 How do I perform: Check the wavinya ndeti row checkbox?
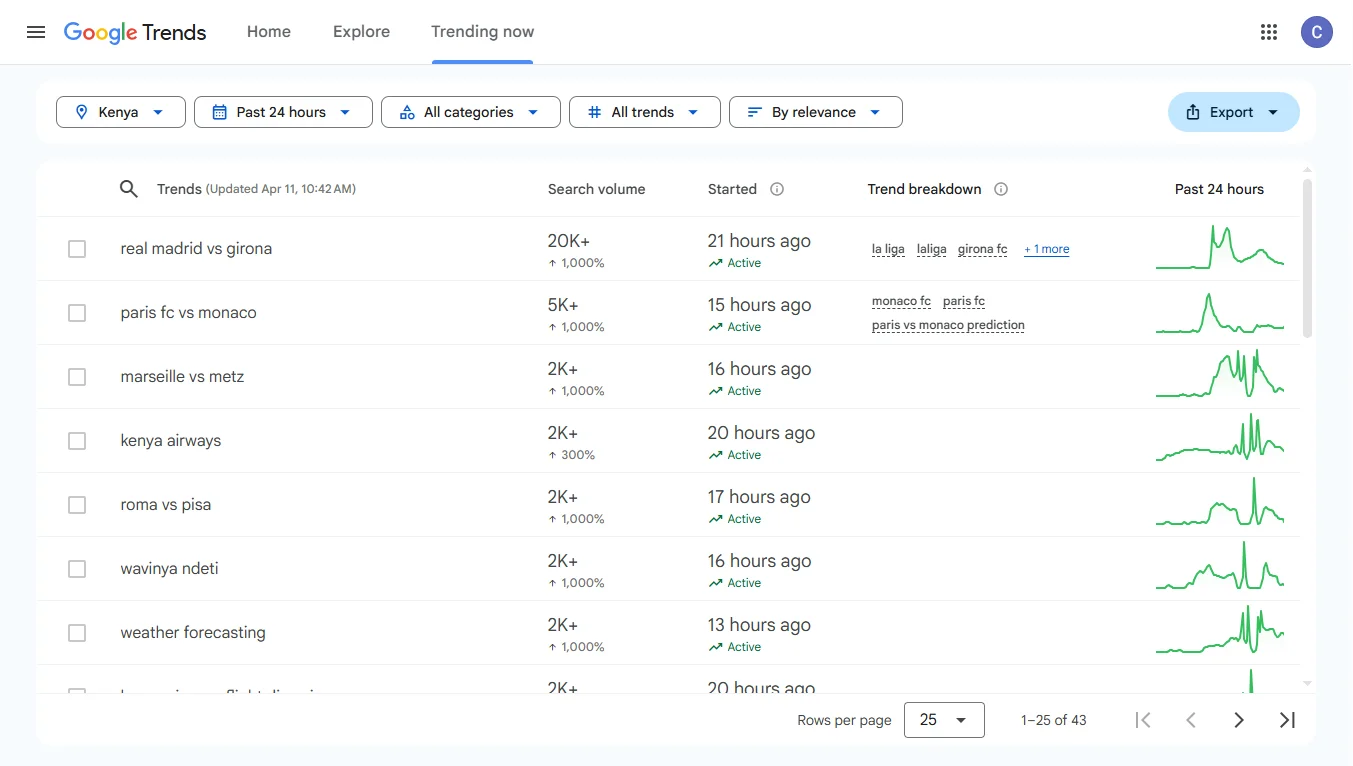coord(77,569)
